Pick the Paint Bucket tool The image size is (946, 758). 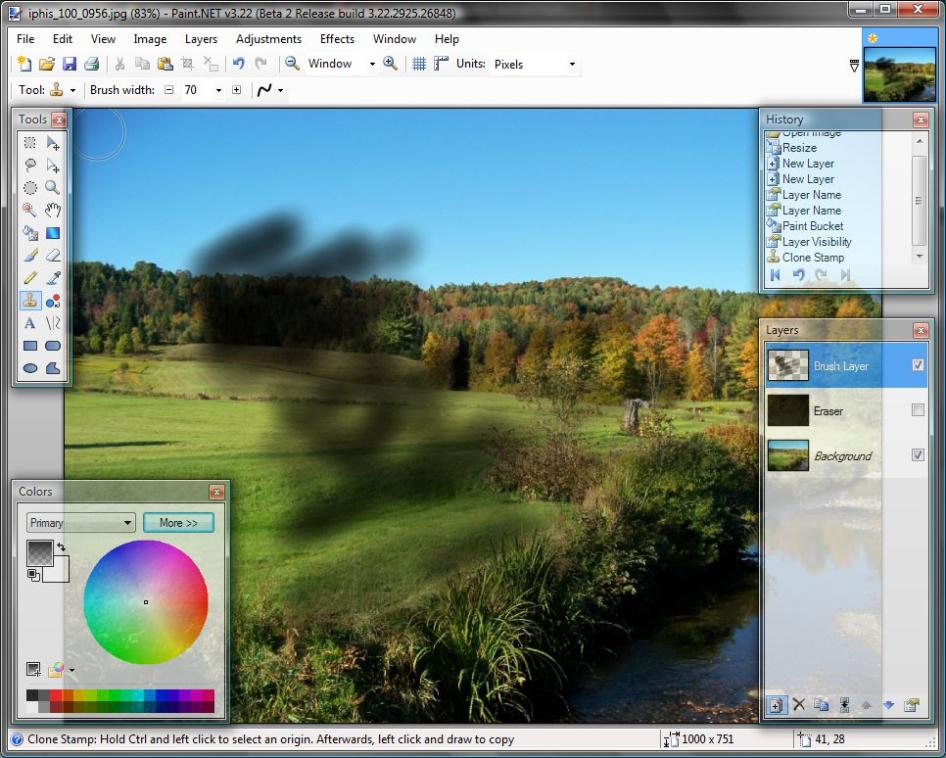[30, 233]
